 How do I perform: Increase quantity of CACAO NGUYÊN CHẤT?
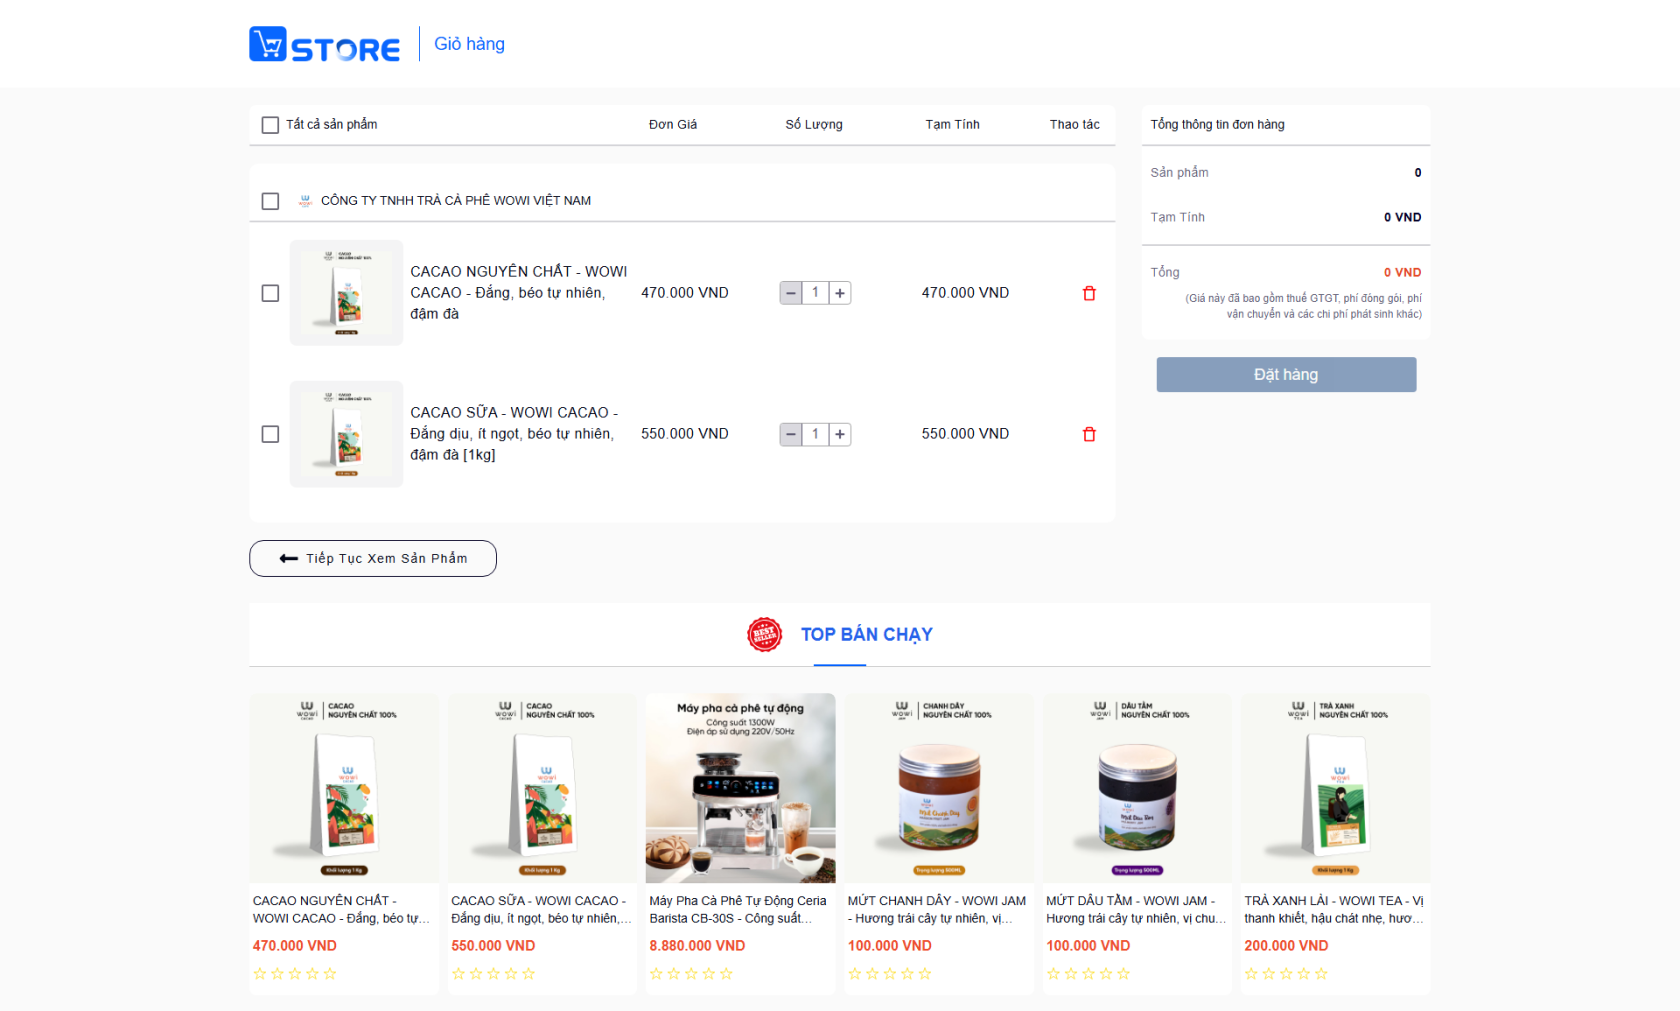840,293
